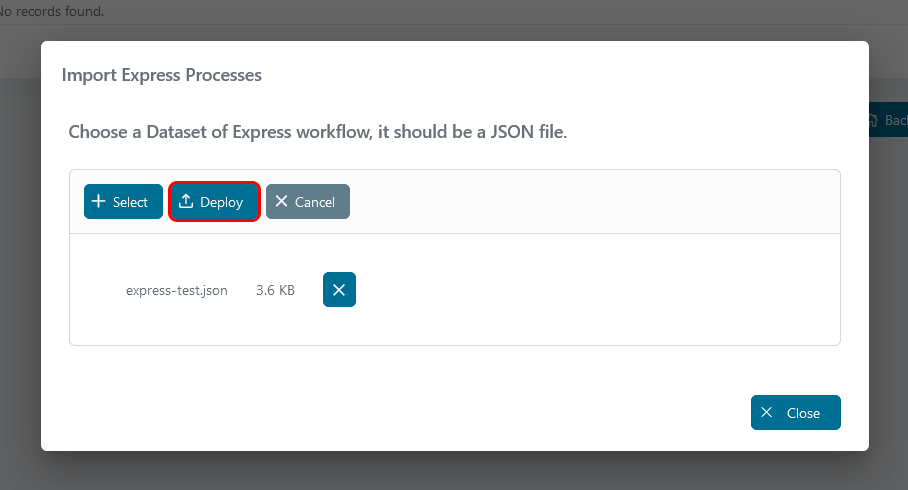Click the word Deploy on the upload button
The height and width of the screenshot is (490, 908).
tap(222, 202)
